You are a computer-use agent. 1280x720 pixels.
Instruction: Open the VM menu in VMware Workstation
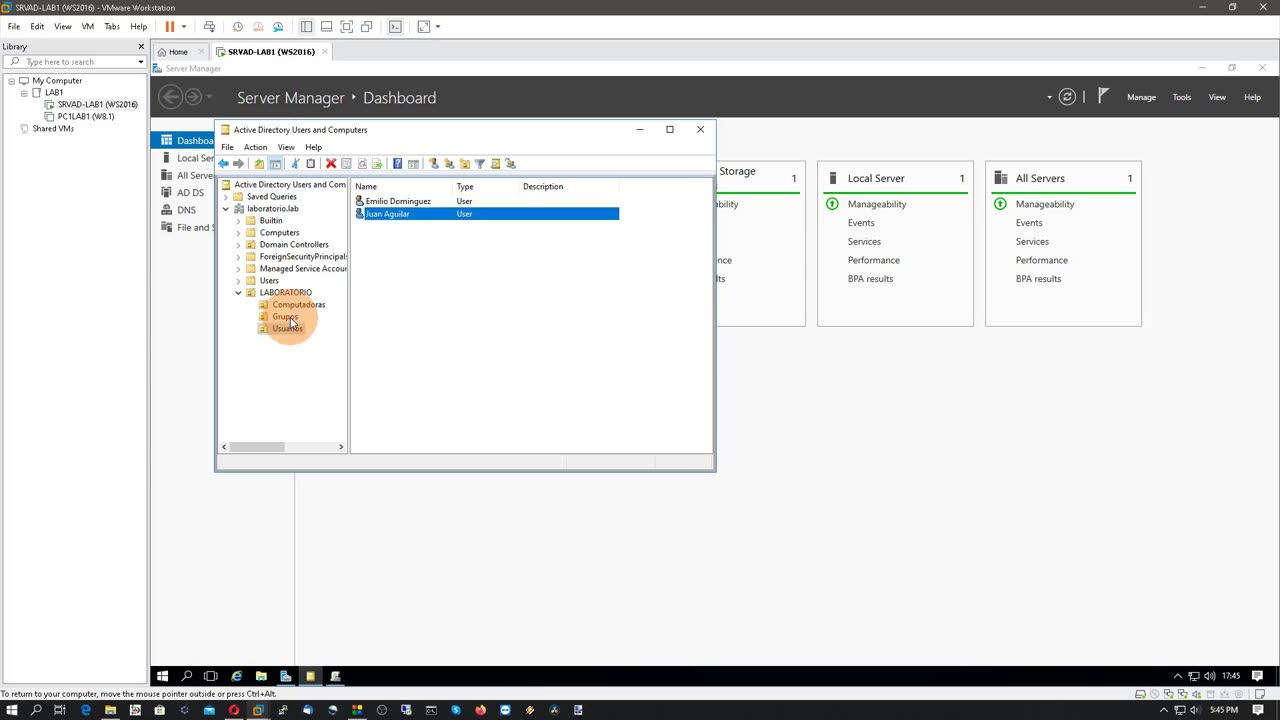tap(87, 27)
